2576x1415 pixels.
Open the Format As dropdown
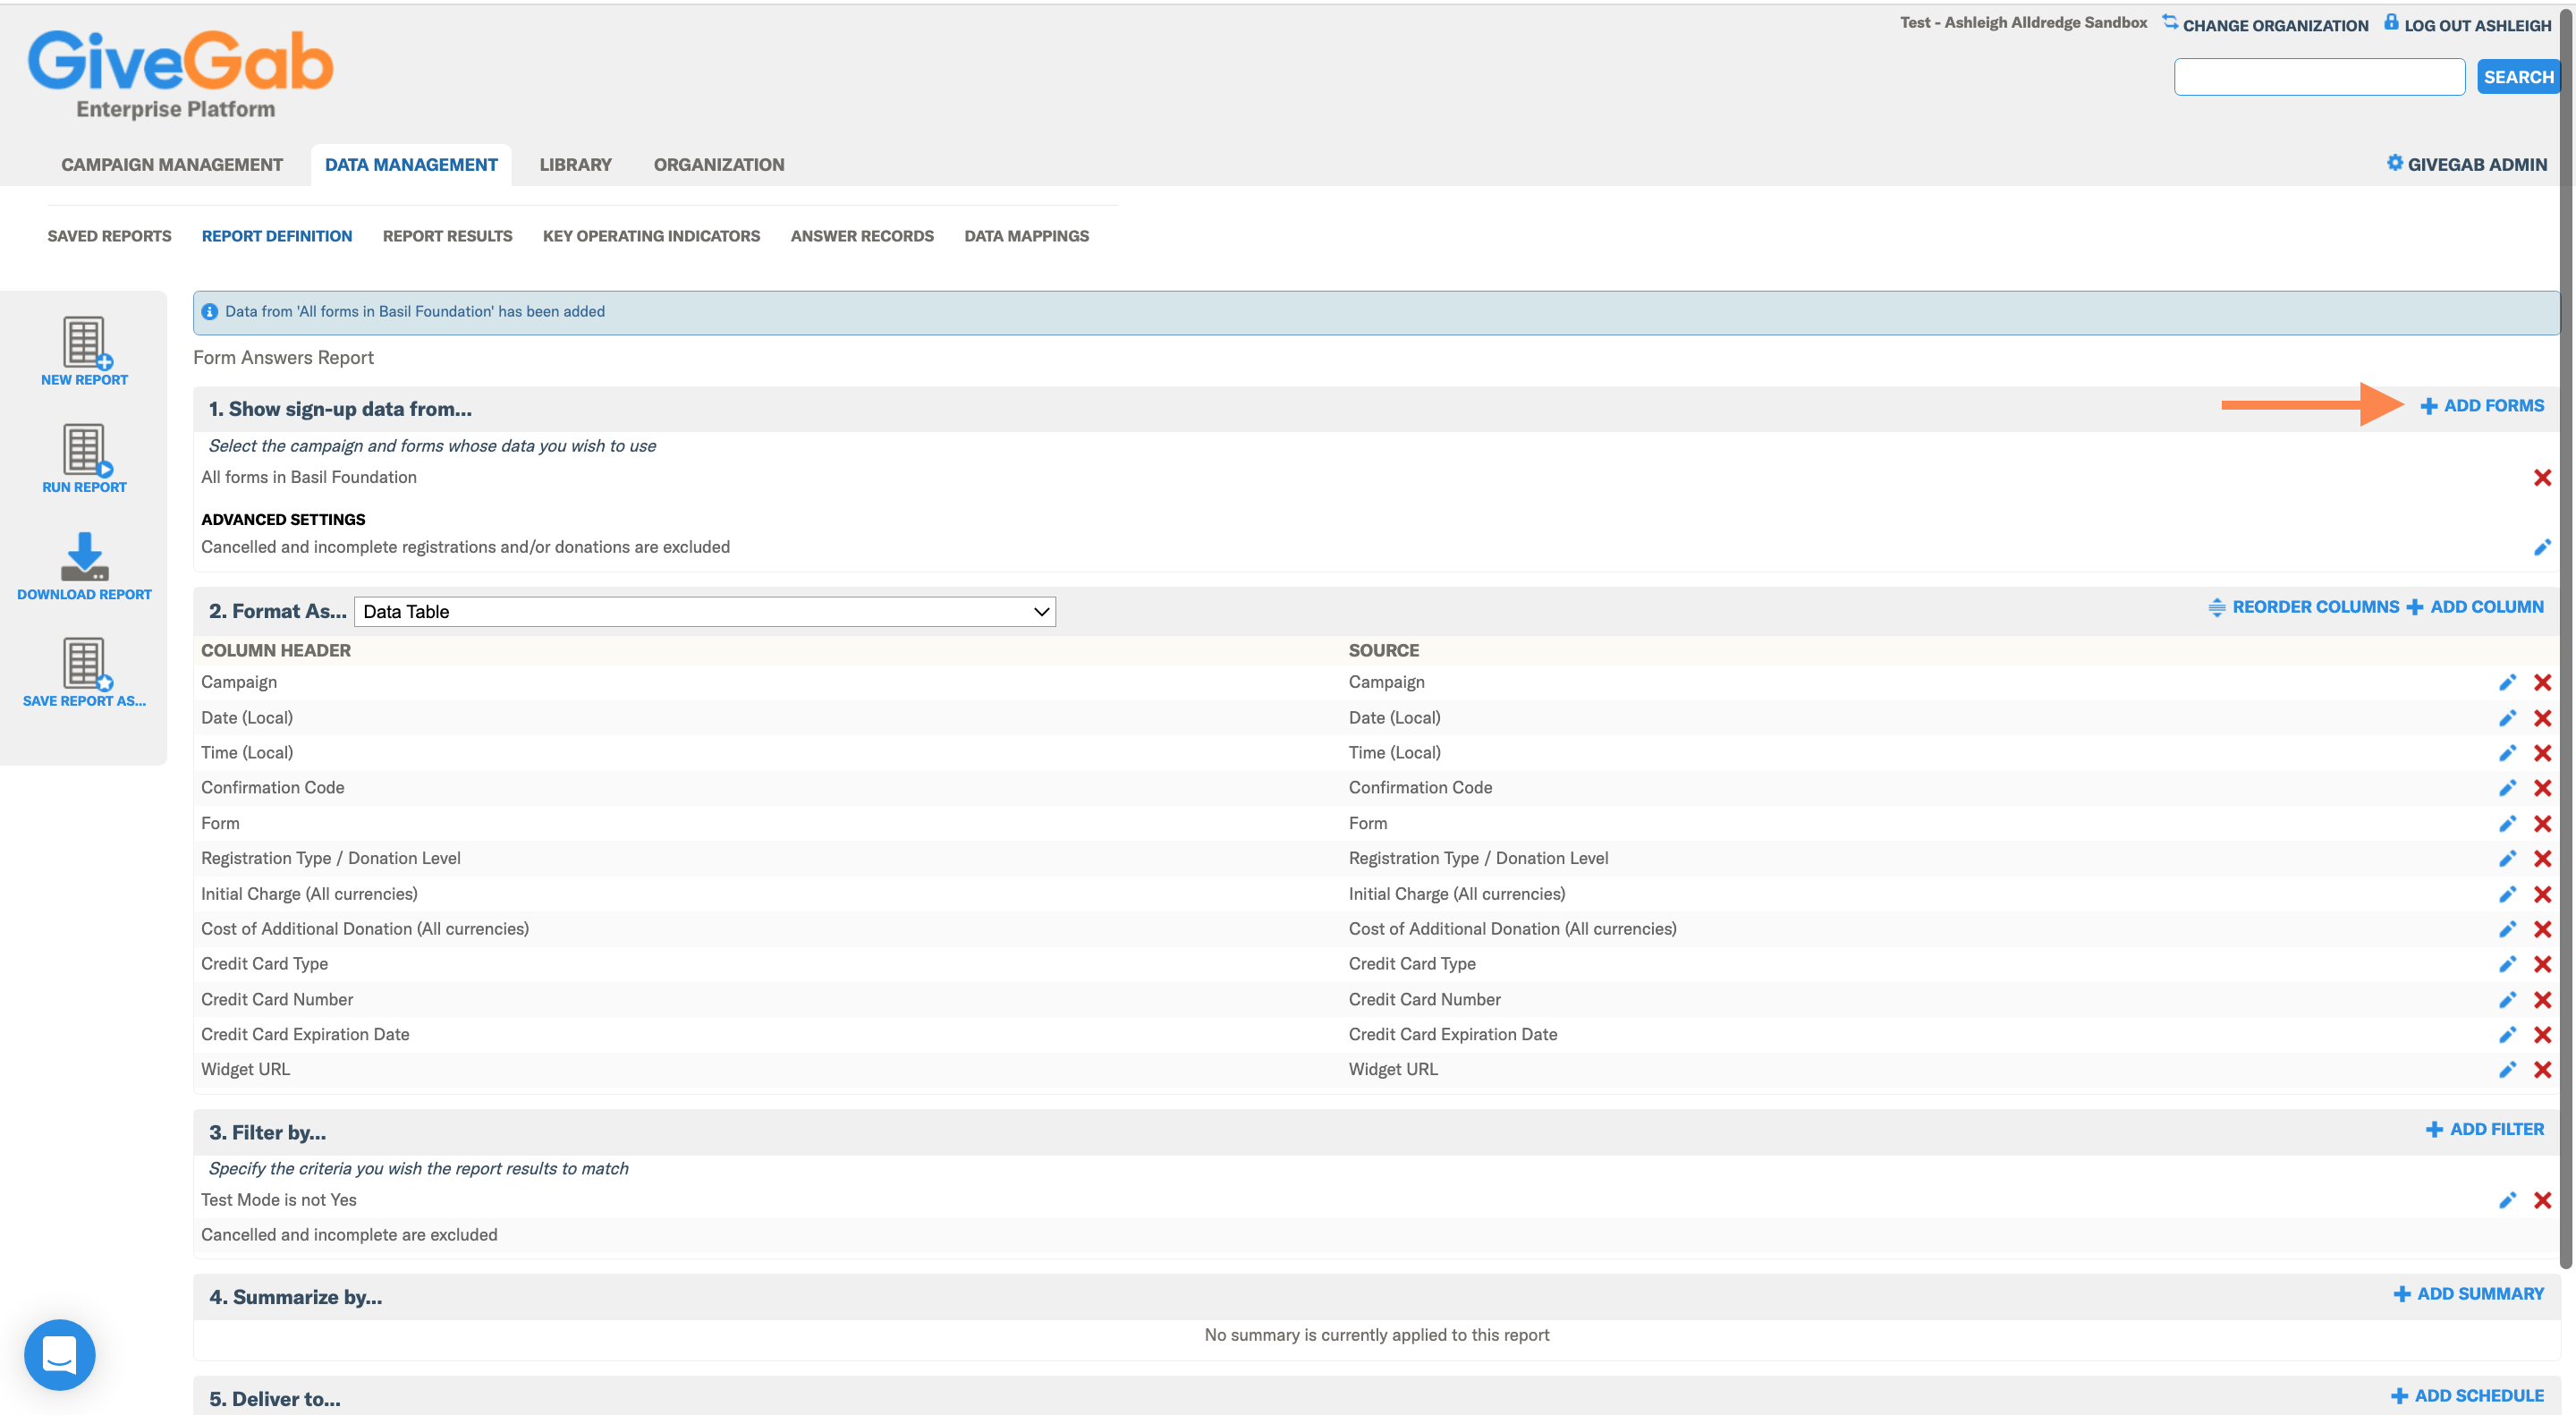pyautogui.click(x=705, y=612)
